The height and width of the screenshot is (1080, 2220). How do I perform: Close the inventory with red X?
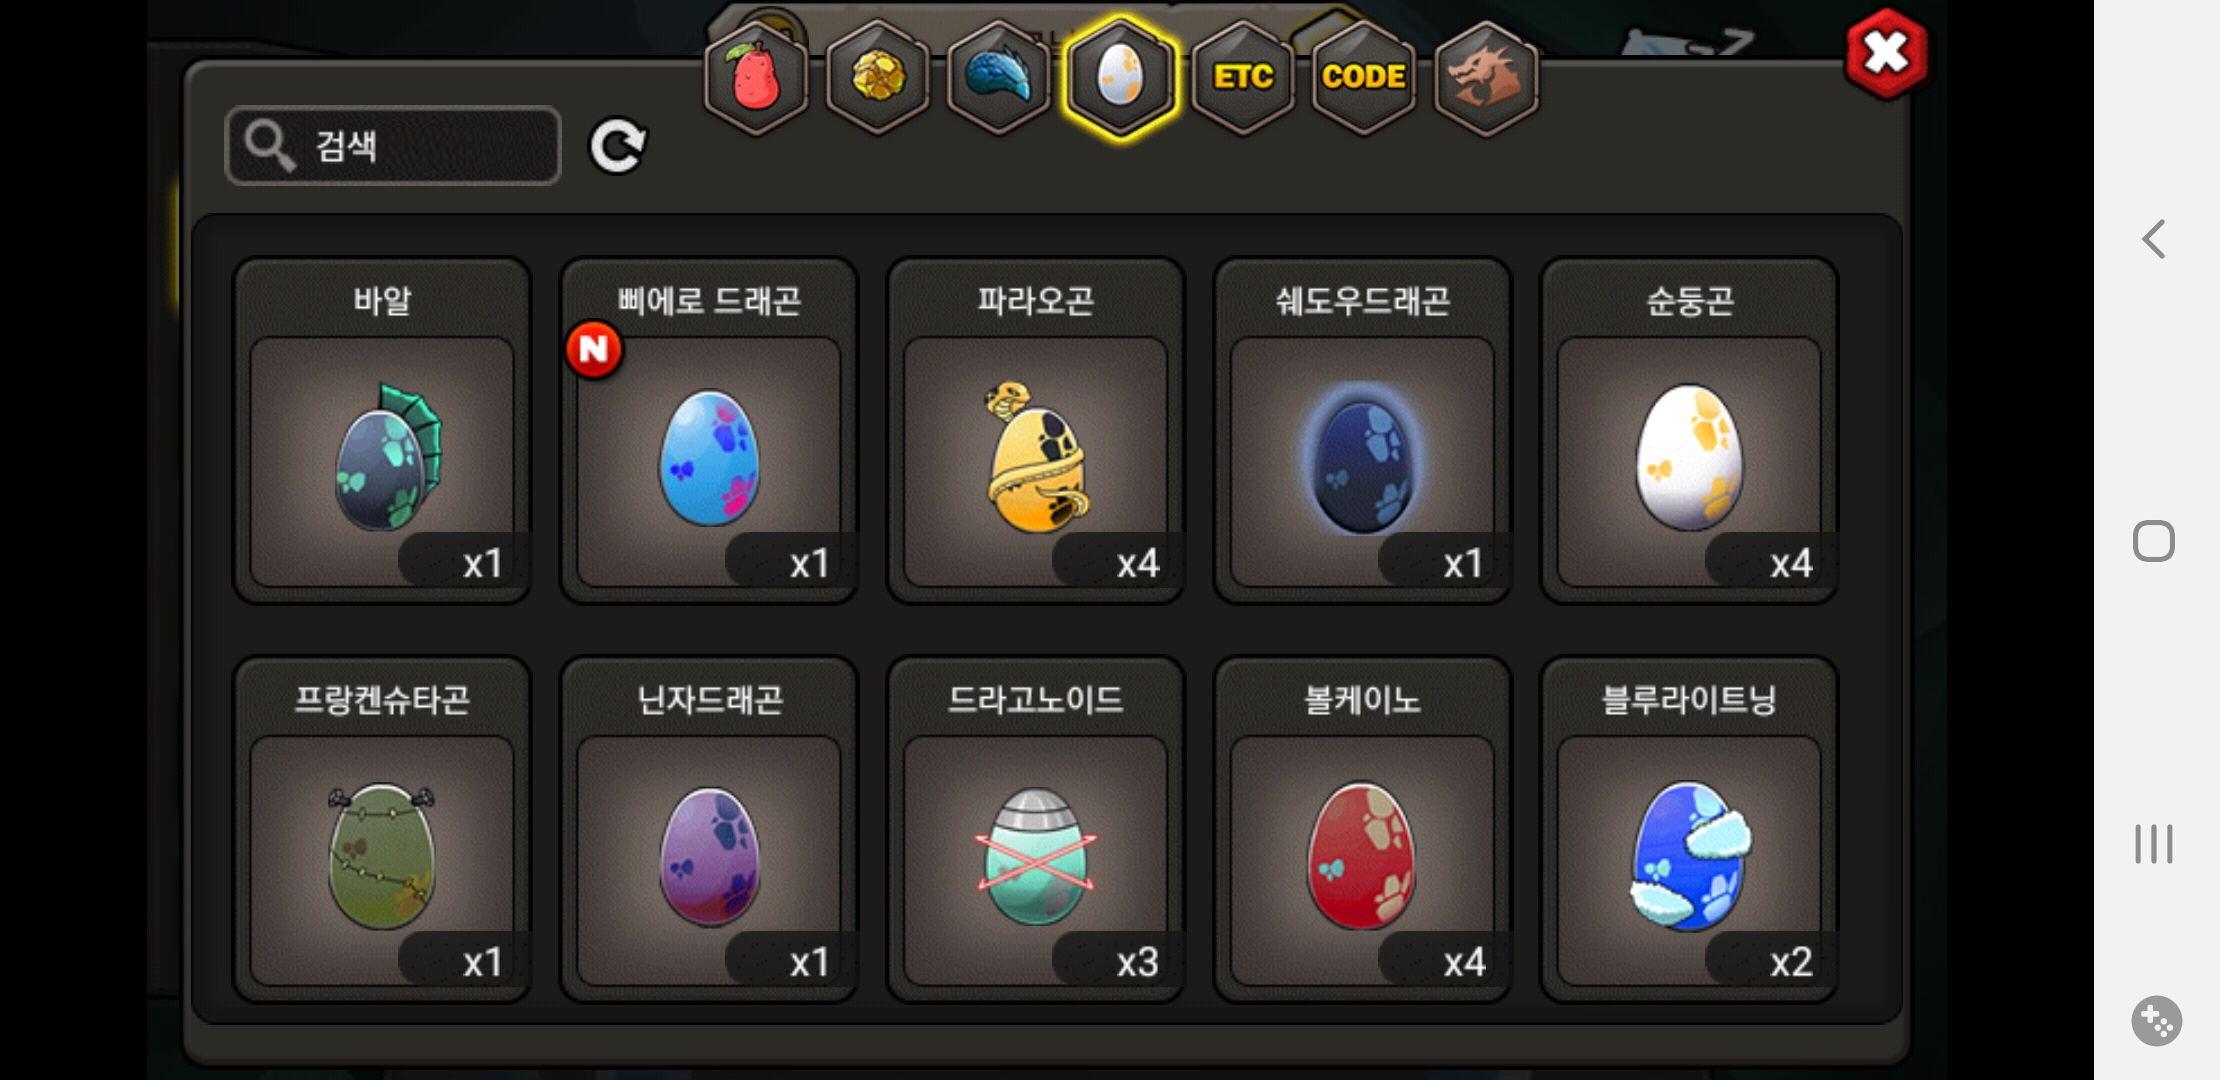[x=1887, y=54]
